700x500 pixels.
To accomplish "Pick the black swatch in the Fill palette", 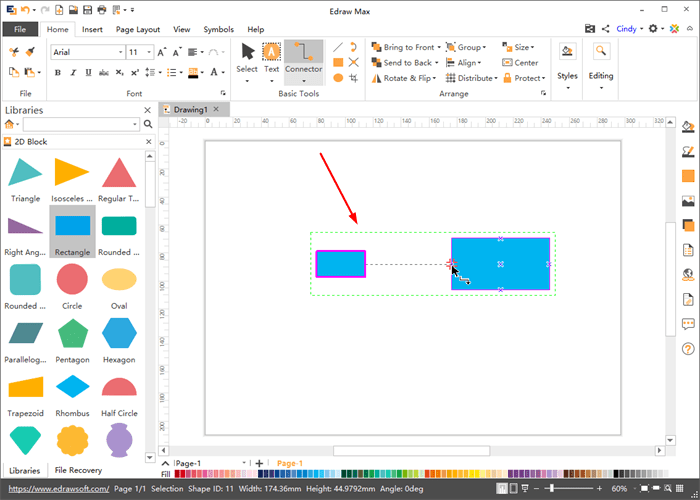I will 616,474.
